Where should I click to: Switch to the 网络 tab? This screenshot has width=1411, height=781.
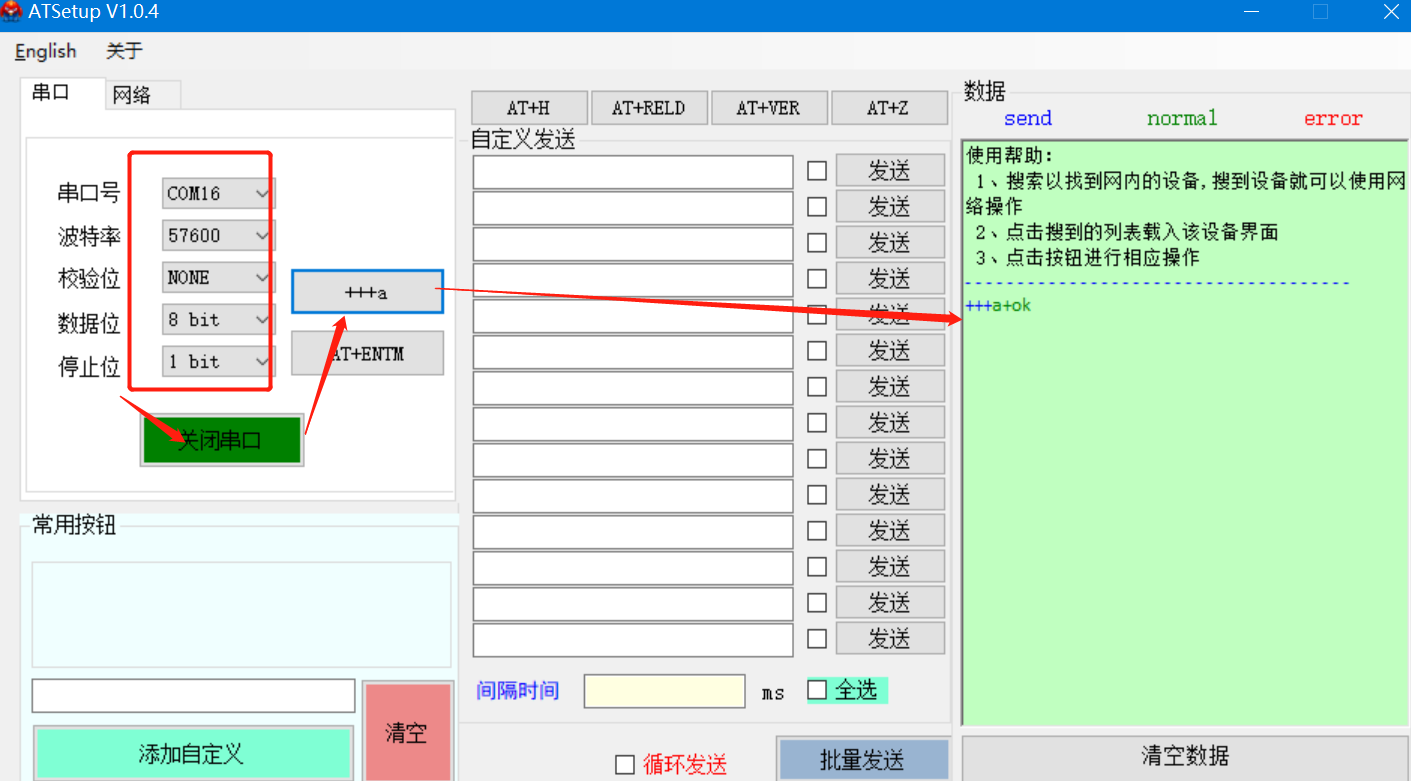point(132,95)
